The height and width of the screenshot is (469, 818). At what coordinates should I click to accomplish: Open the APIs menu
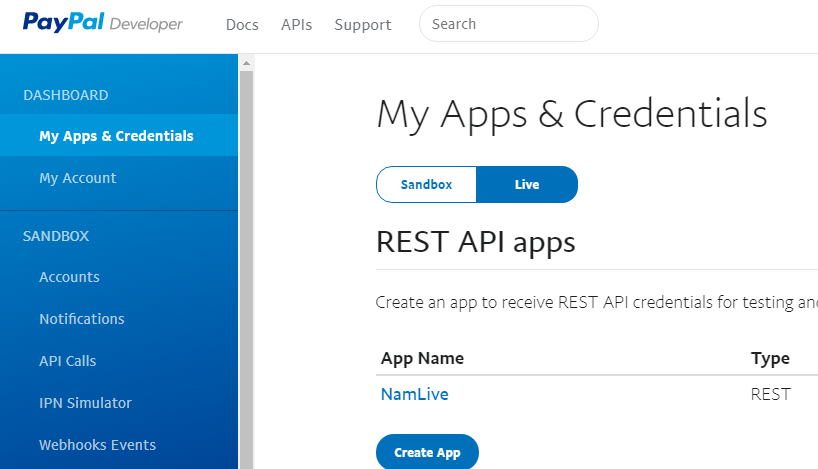coord(296,25)
